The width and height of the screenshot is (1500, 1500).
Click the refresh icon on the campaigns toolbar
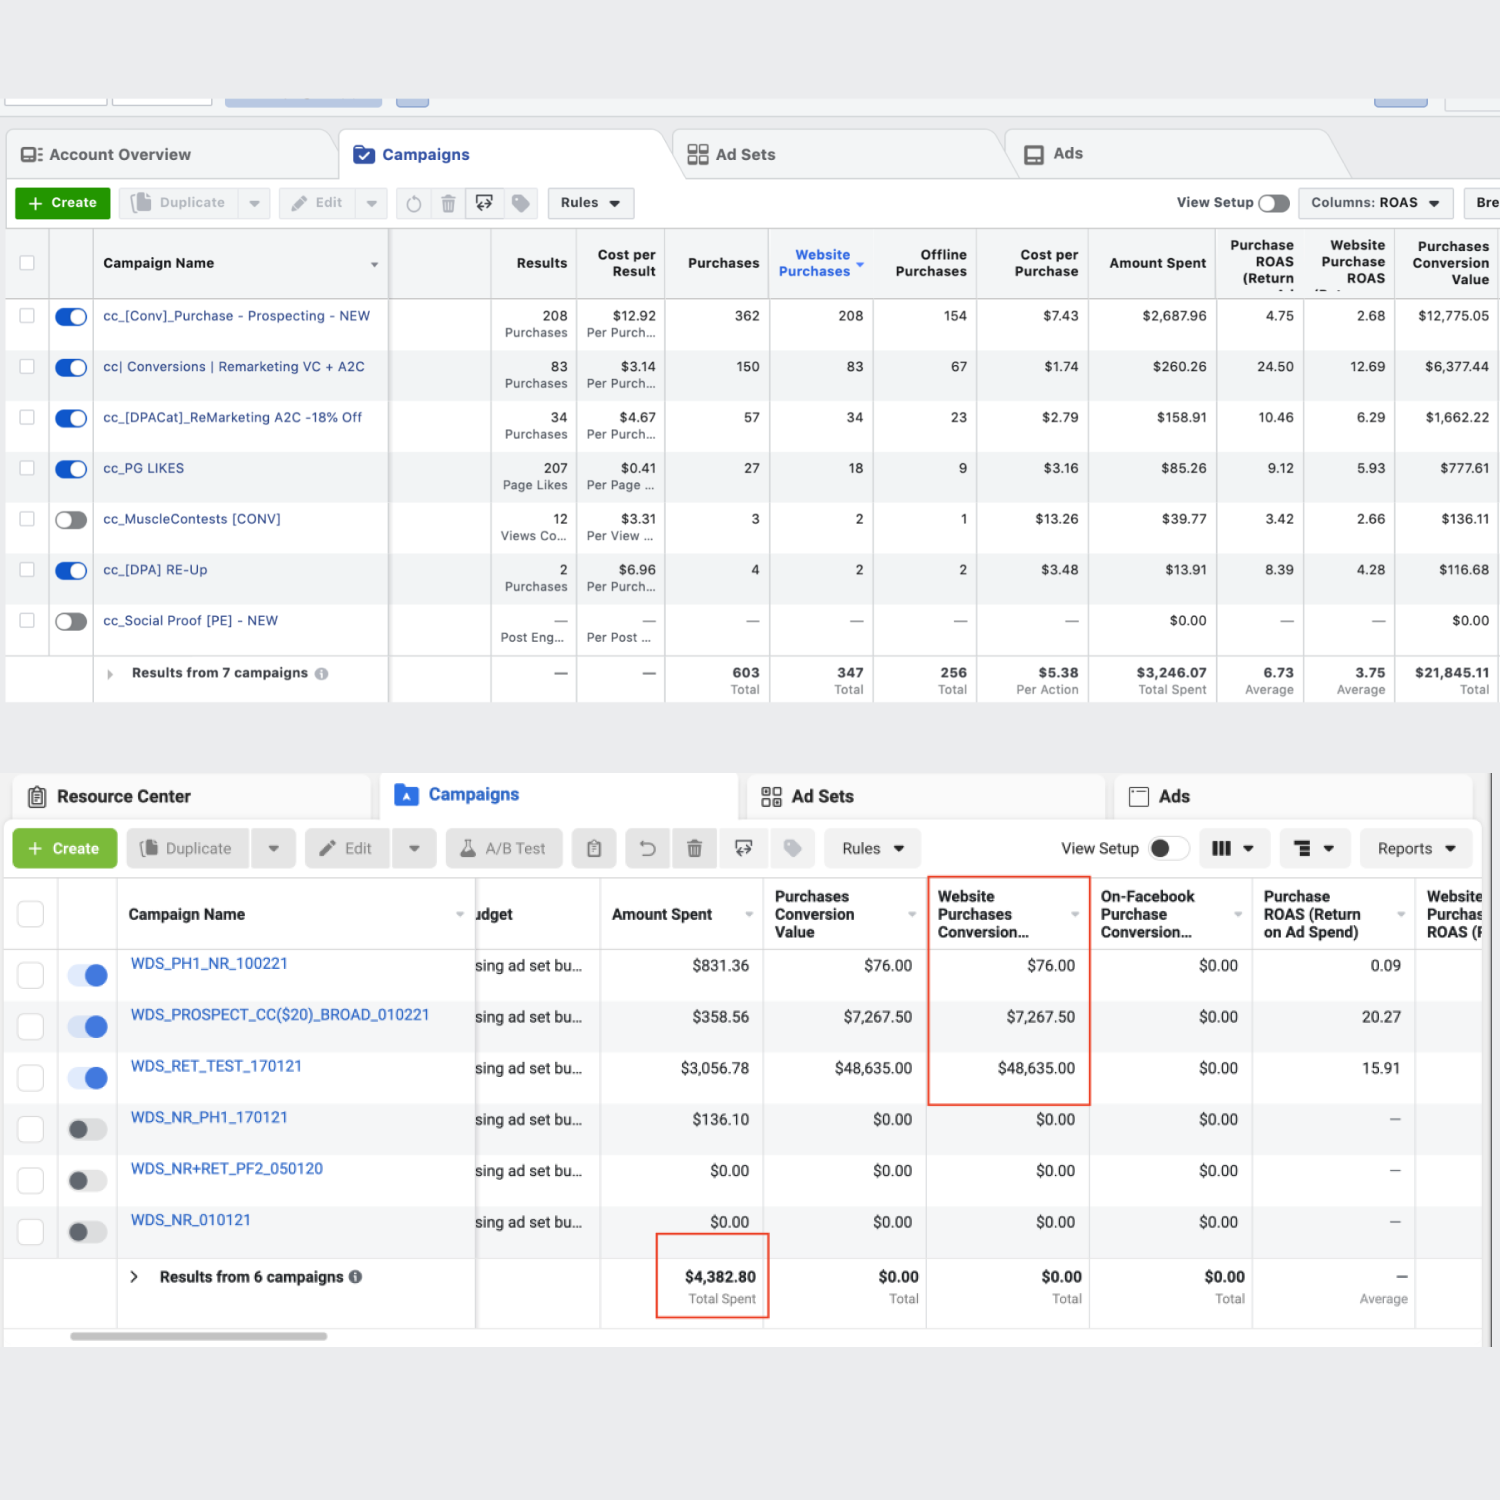click(413, 203)
